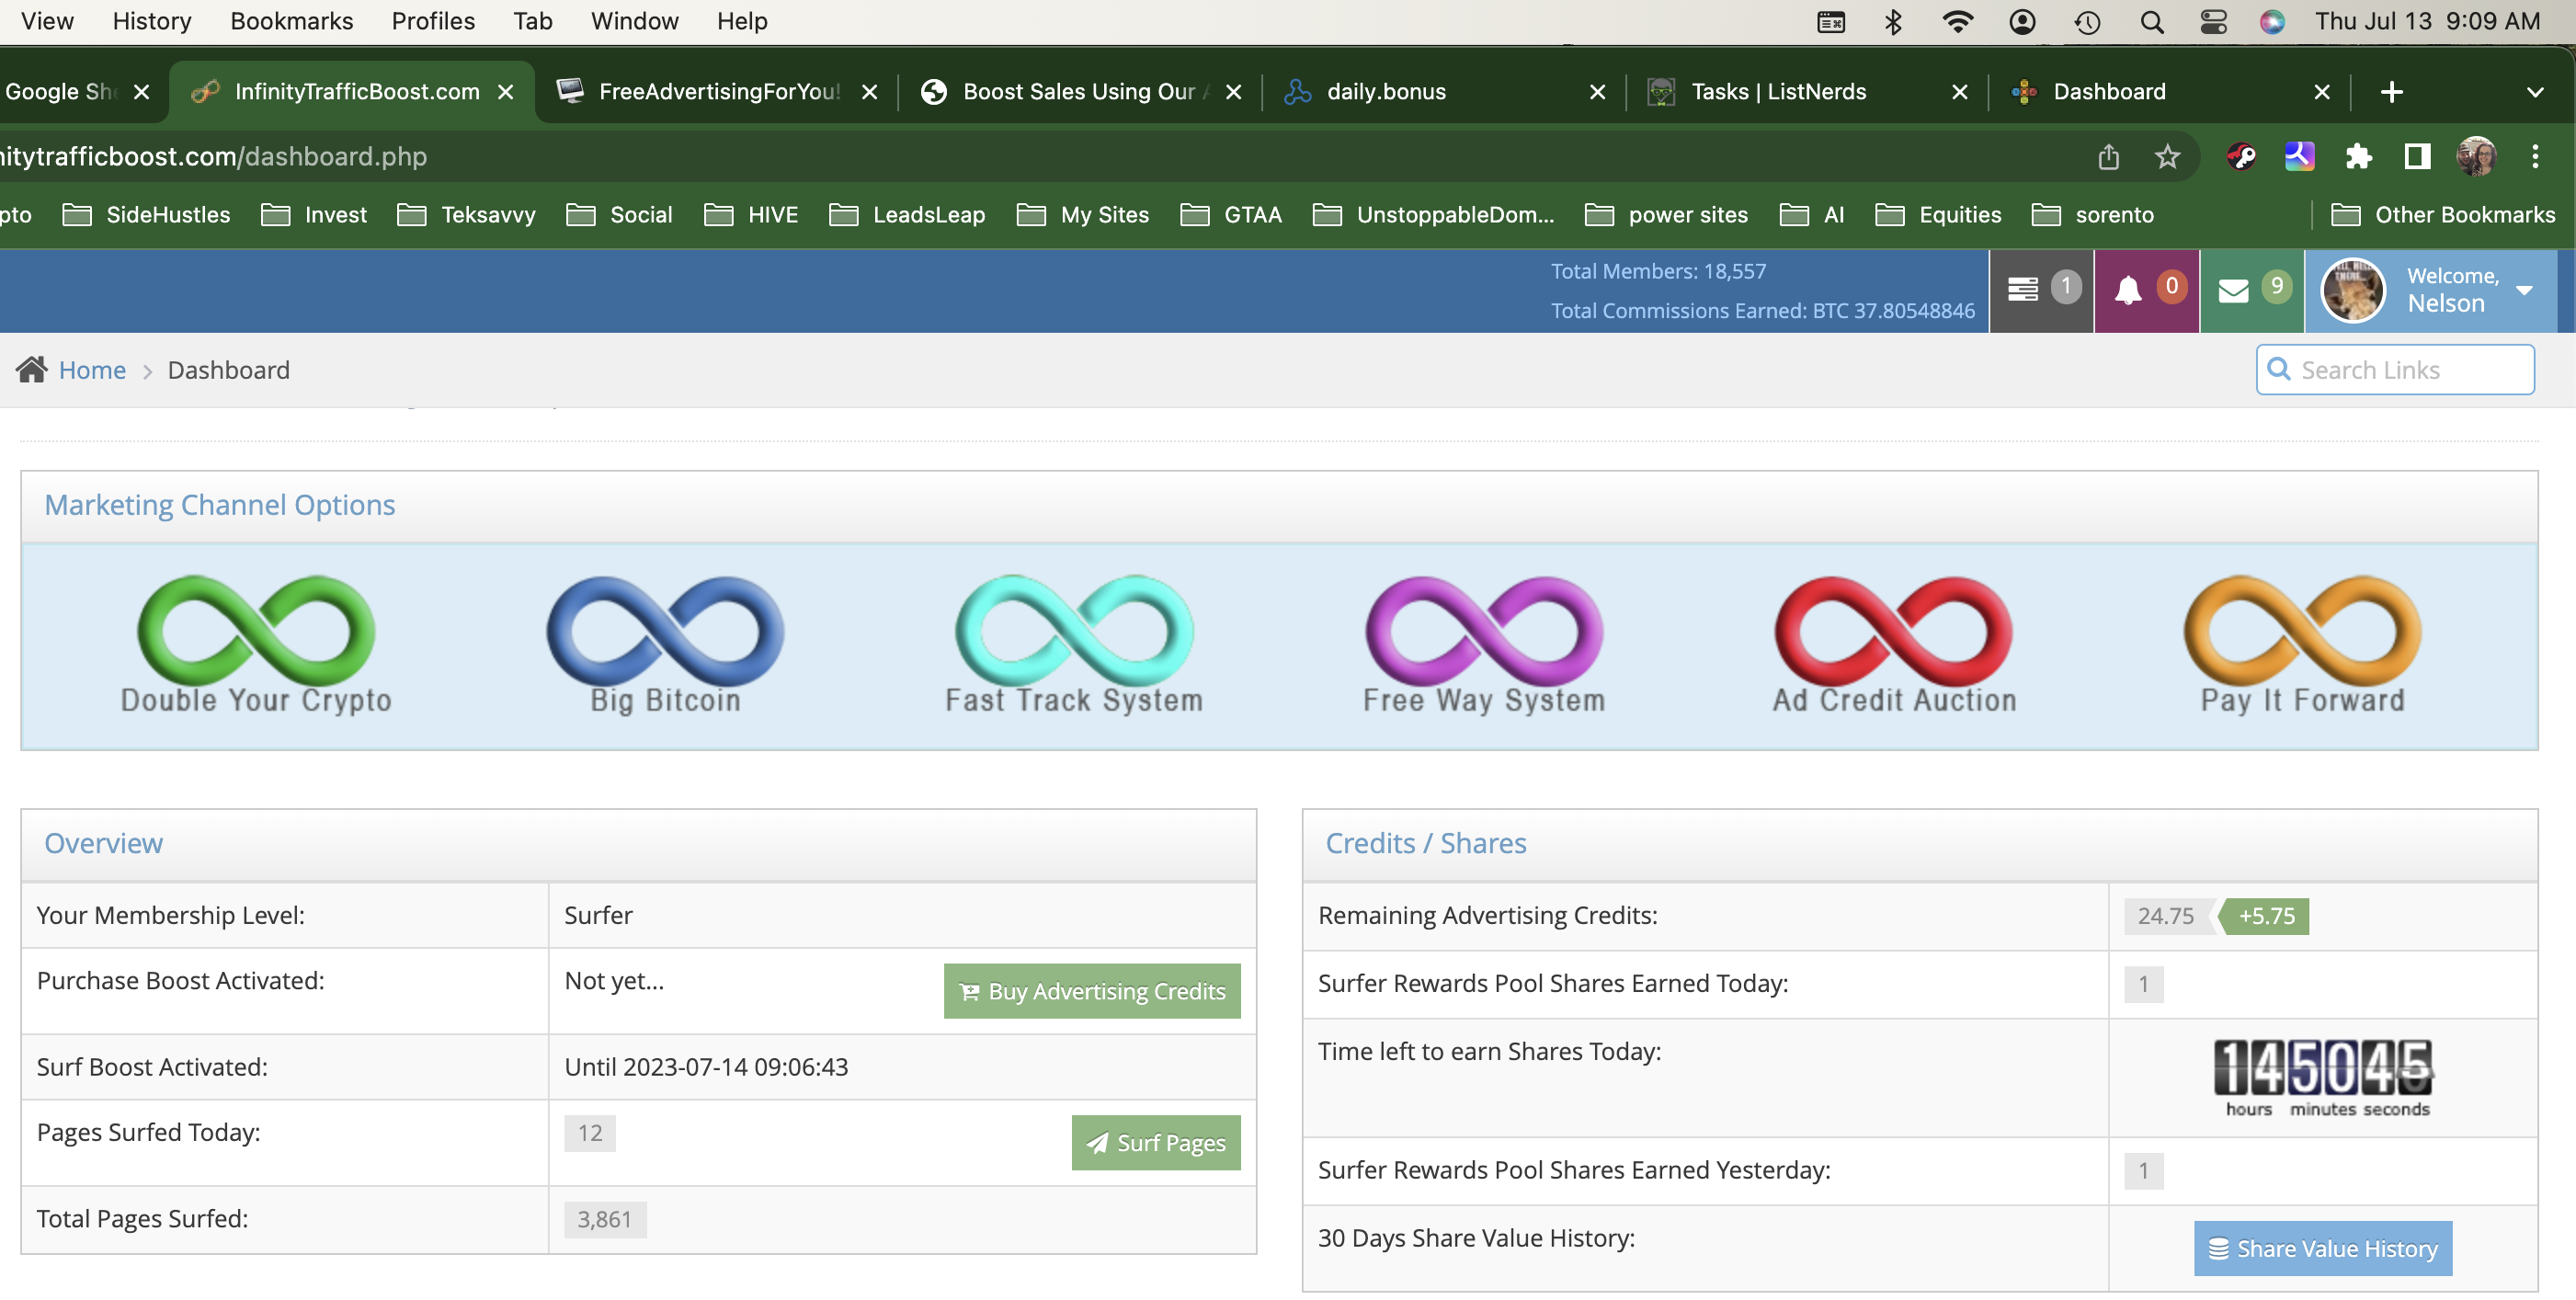Image resolution: width=2576 pixels, height=1300 pixels.
Task: Open the Pay It Forward channel
Action: pos(2302,644)
